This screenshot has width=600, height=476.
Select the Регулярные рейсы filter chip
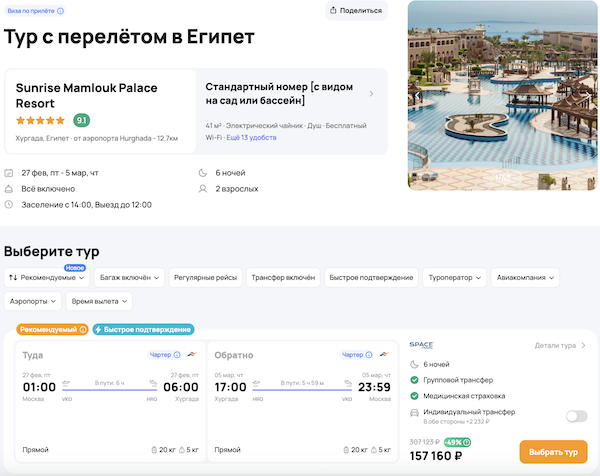pos(205,277)
